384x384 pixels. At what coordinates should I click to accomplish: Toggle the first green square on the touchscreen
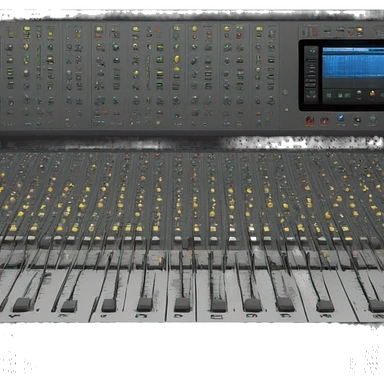point(329,95)
